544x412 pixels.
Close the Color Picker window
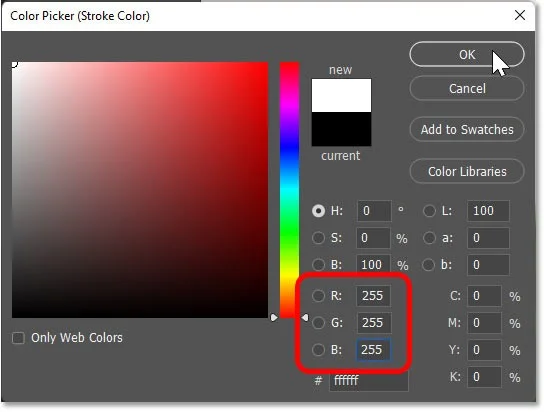[520, 15]
